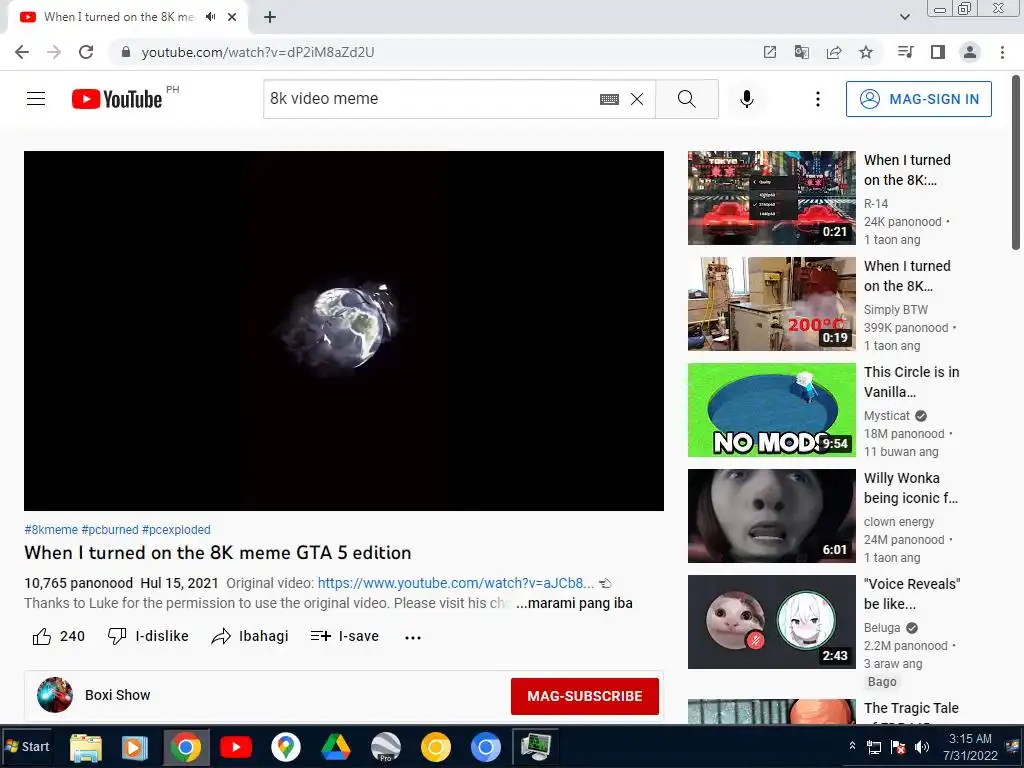Clear the search text with the X
Screen dimensions: 1024x768
coord(637,99)
